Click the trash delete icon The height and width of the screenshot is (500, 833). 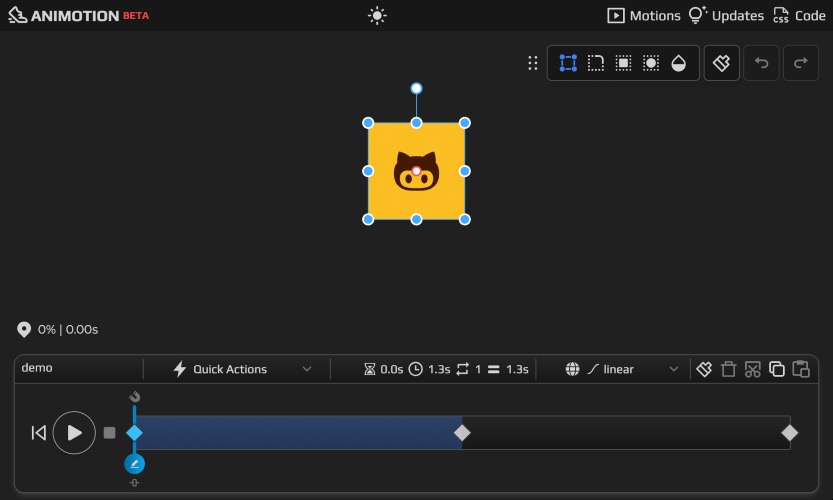pyautogui.click(x=728, y=369)
